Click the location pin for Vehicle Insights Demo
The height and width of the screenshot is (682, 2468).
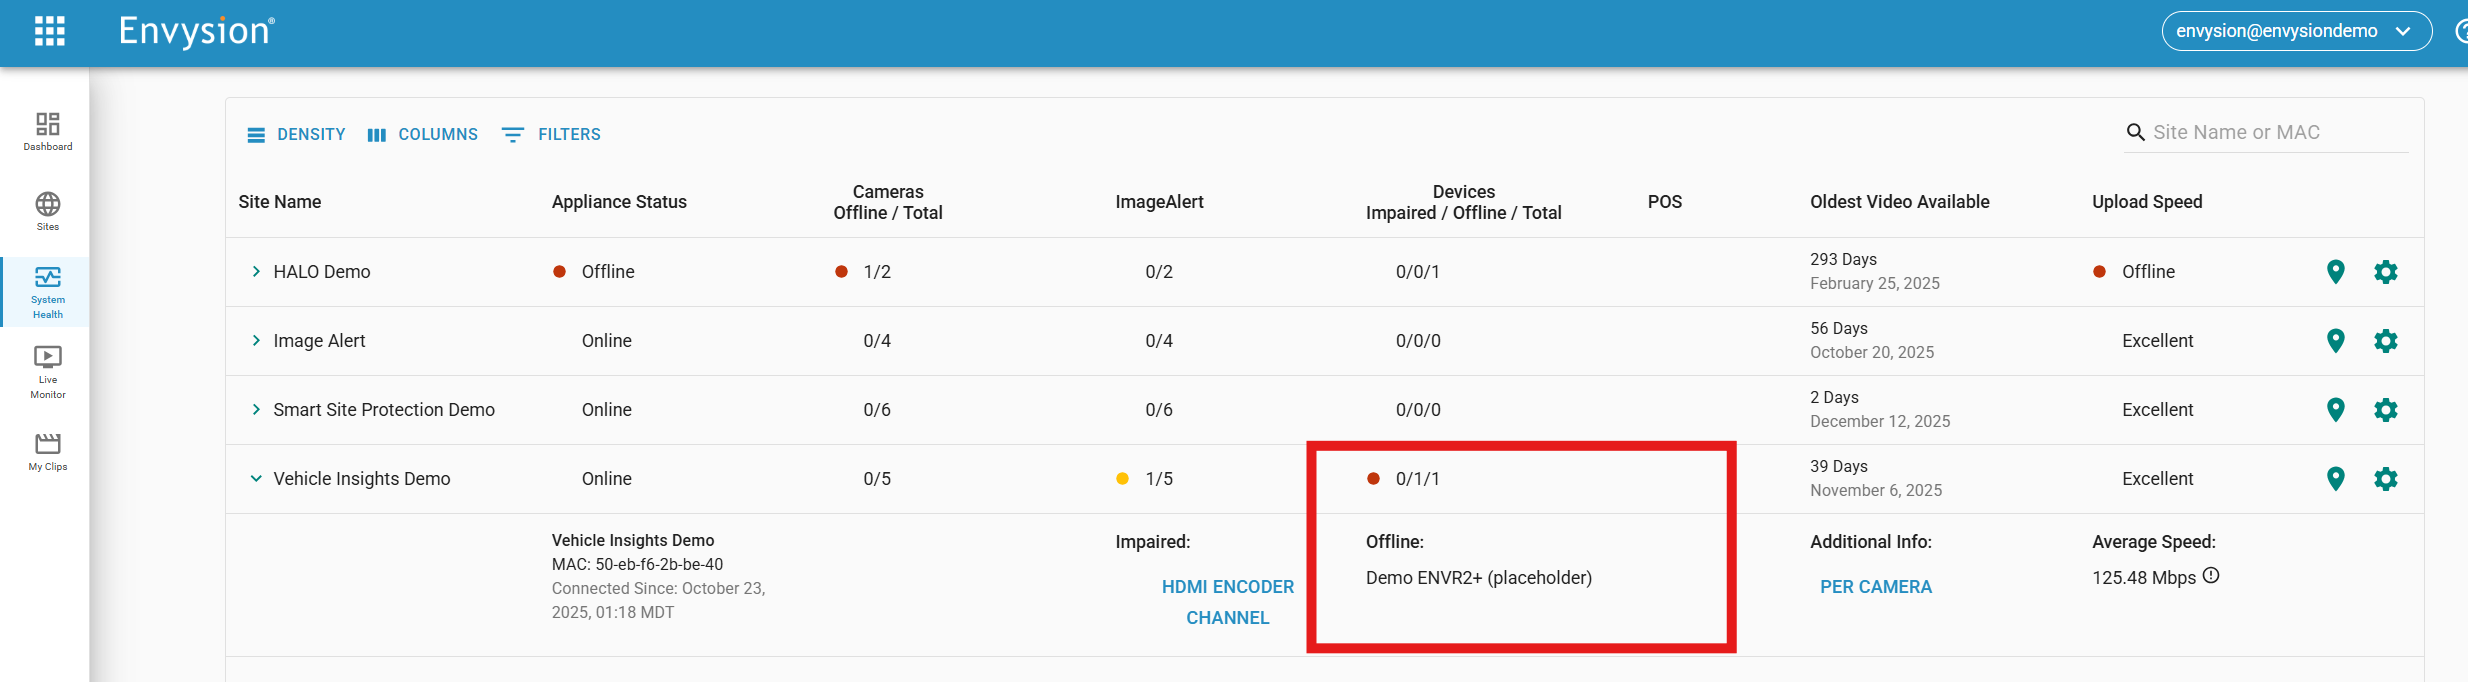point(2335,479)
